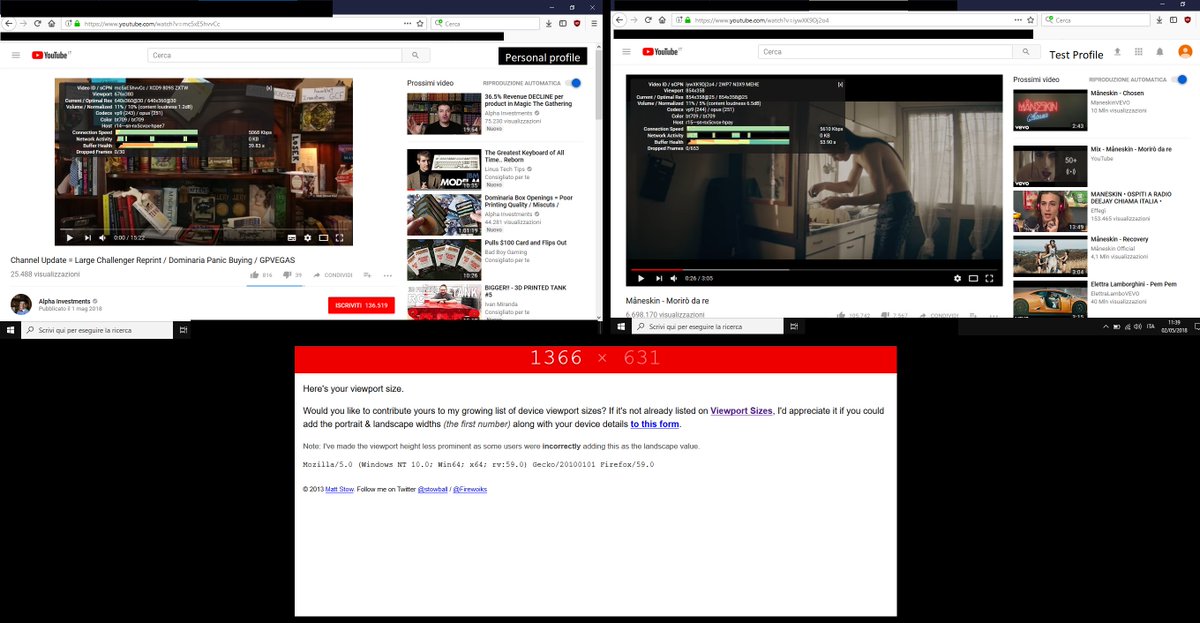
Task: Seek on the right video progress bar
Action: click(813, 268)
